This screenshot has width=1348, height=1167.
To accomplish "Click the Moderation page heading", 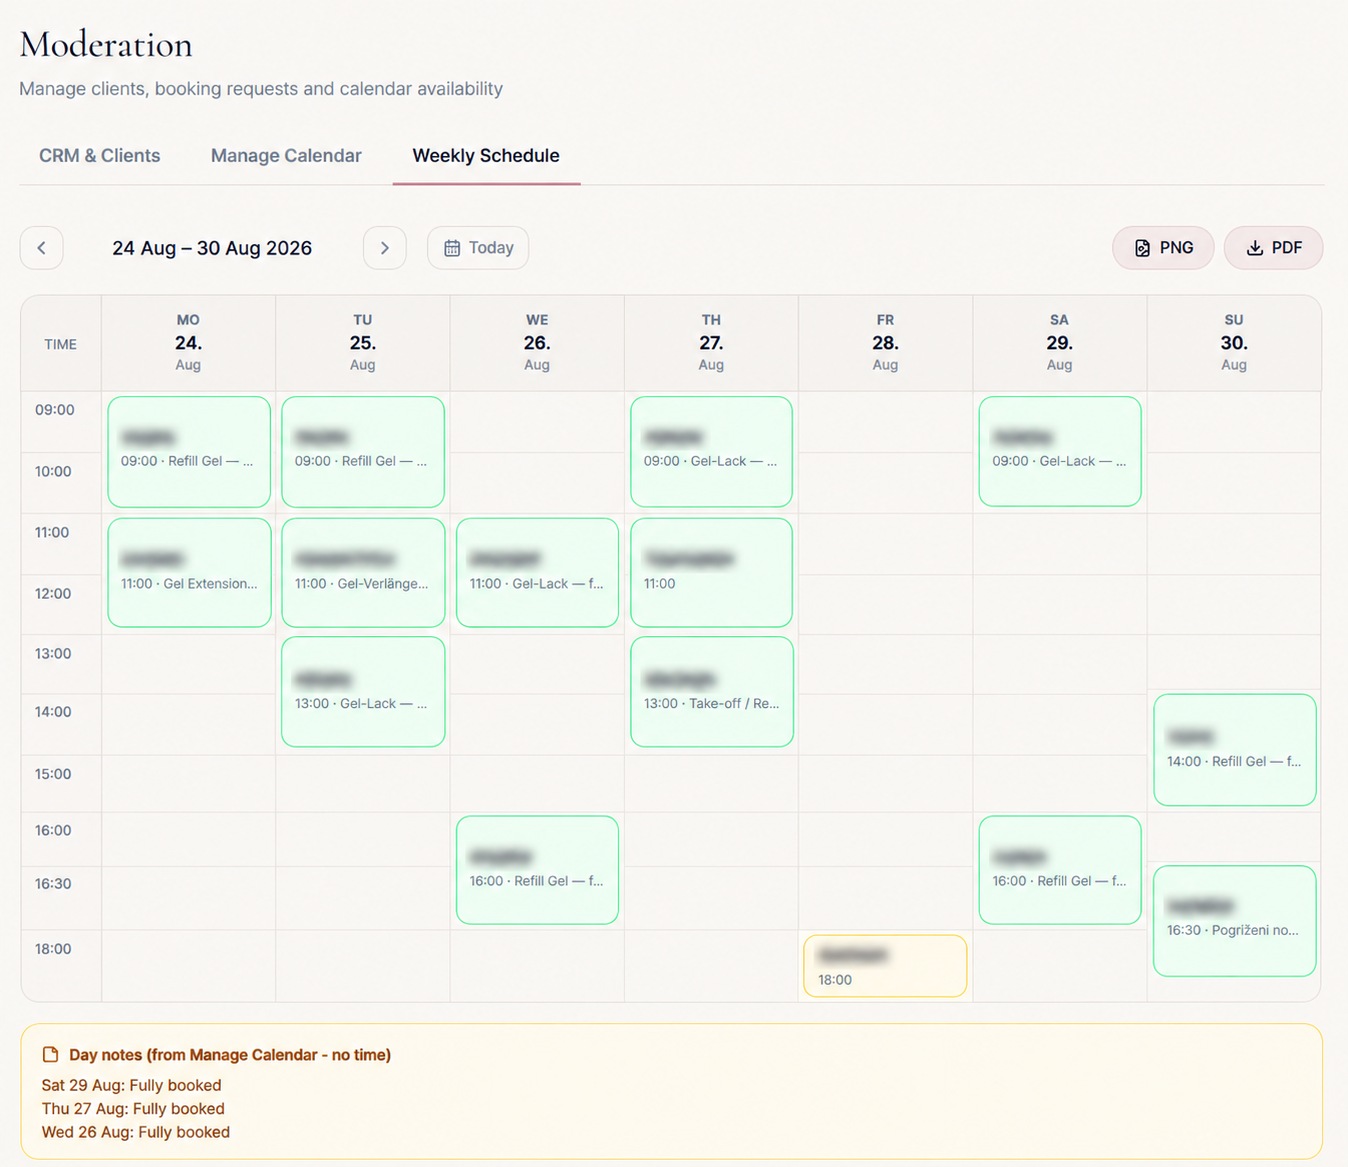I will (106, 44).
